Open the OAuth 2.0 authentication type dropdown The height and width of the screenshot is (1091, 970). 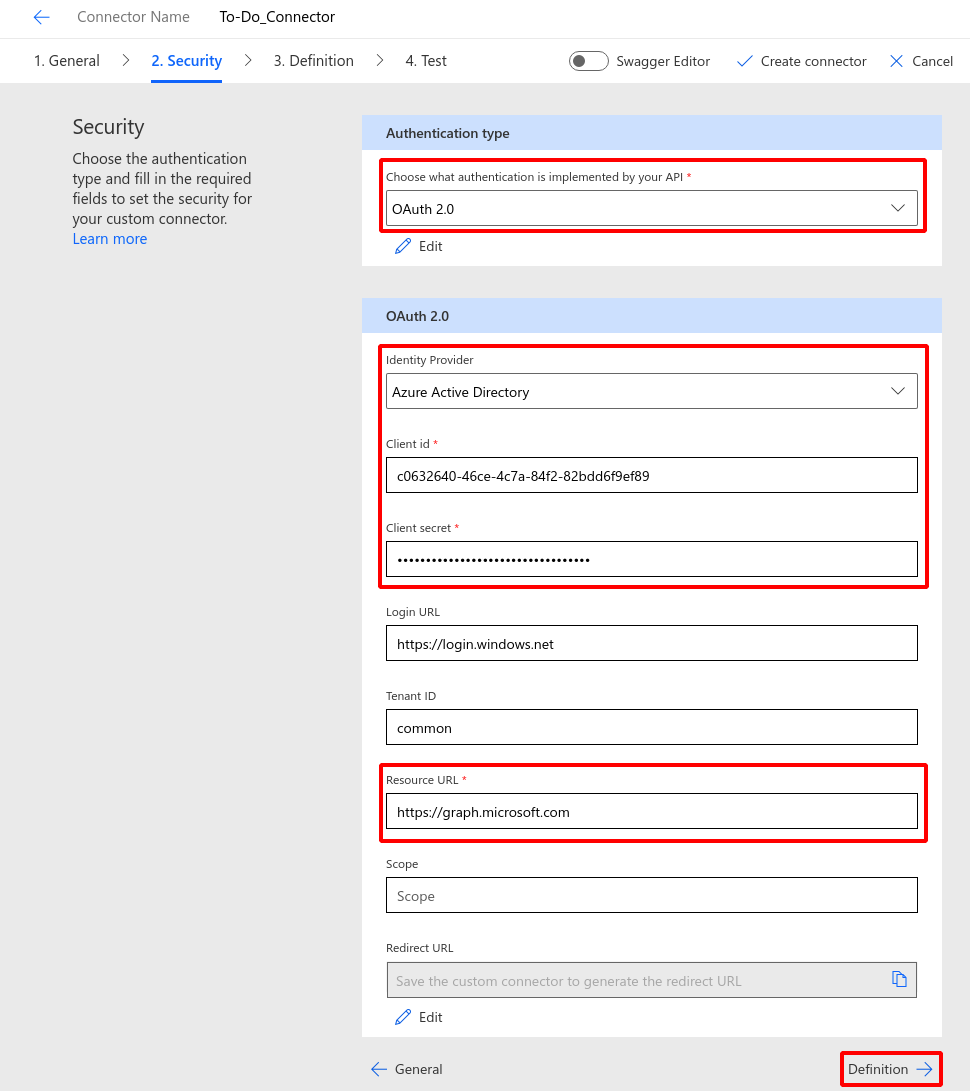pyautogui.click(x=651, y=208)
